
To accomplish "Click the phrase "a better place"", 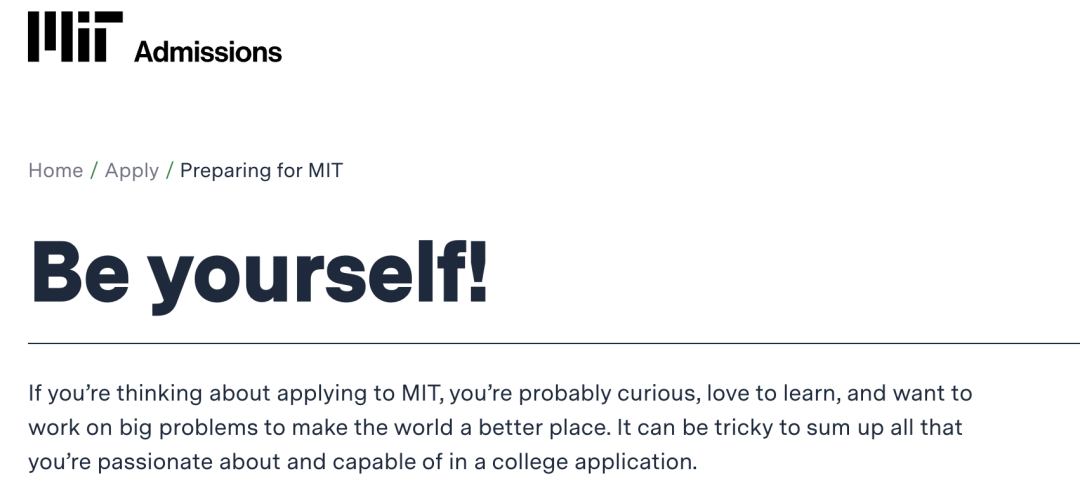I will pos(542,427).
